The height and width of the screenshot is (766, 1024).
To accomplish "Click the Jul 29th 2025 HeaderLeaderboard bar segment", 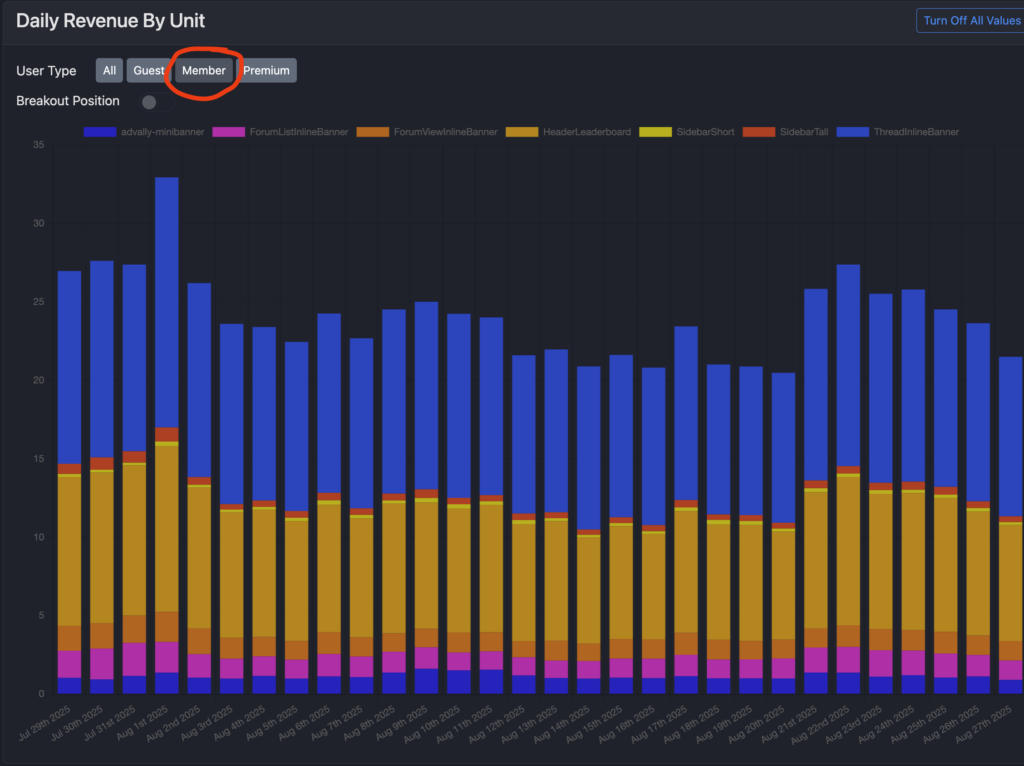I will pos(69,551).
